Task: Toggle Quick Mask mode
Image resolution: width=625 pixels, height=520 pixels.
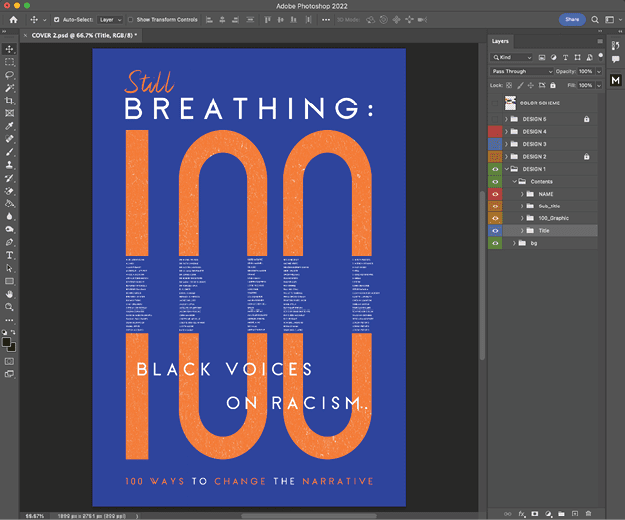Action: pos(9,361)
